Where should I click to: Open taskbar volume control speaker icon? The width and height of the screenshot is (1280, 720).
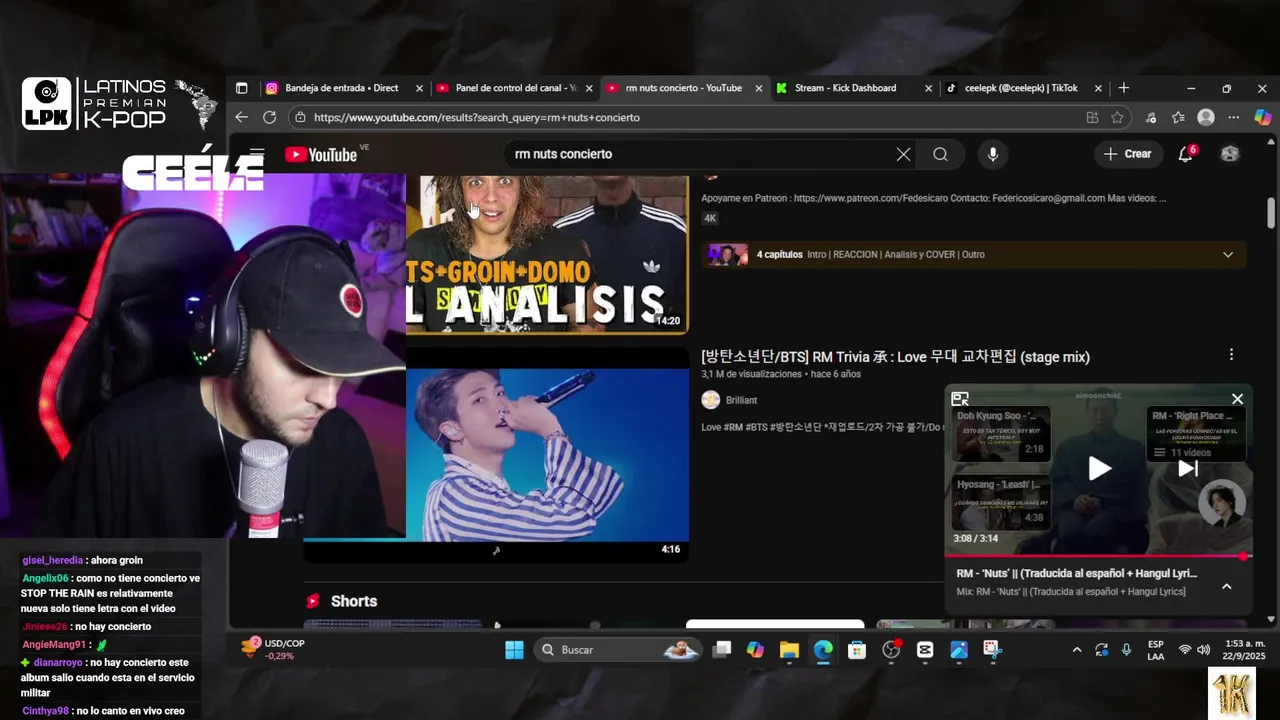[x=1204, y=650]
